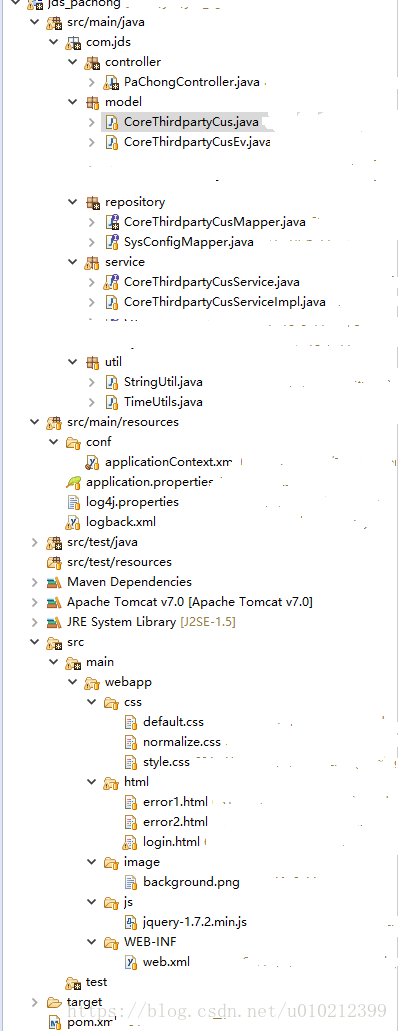Click the applicationContext.xml file icon
Screen dimensions: 398x1031
[91, 462]
